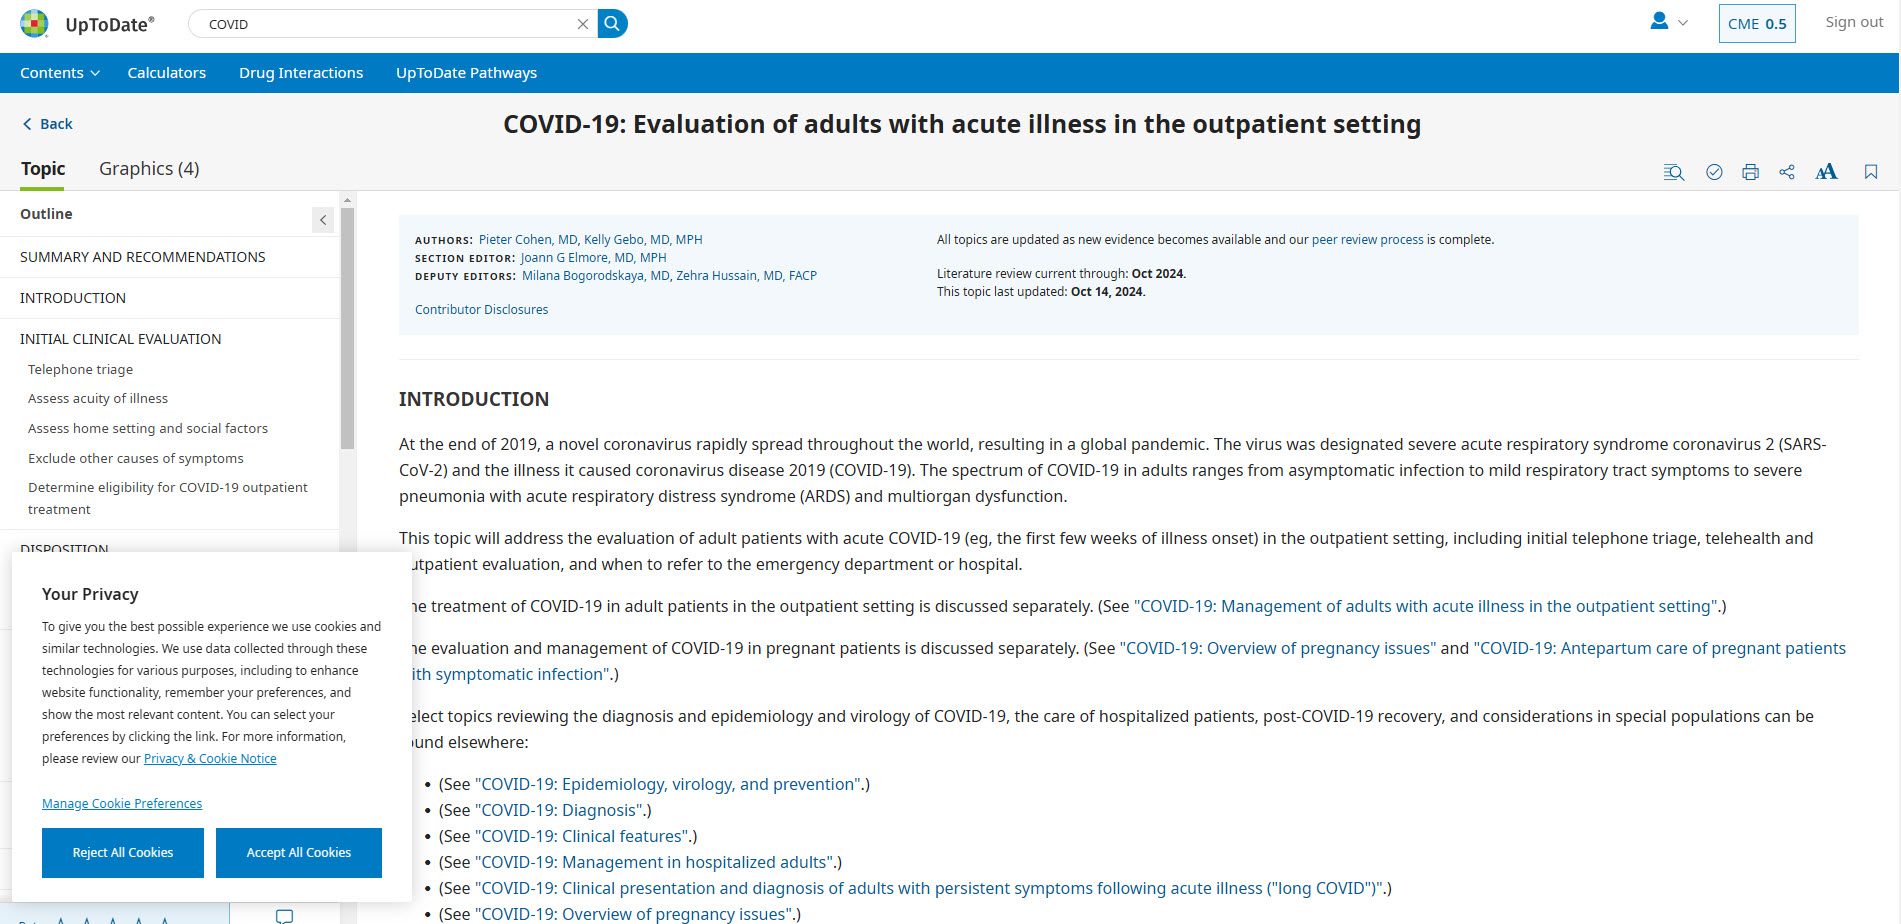Viewport: 1901px width, 924px height.
Task: Select Assess acuity of illness
Action: [98, 398]
